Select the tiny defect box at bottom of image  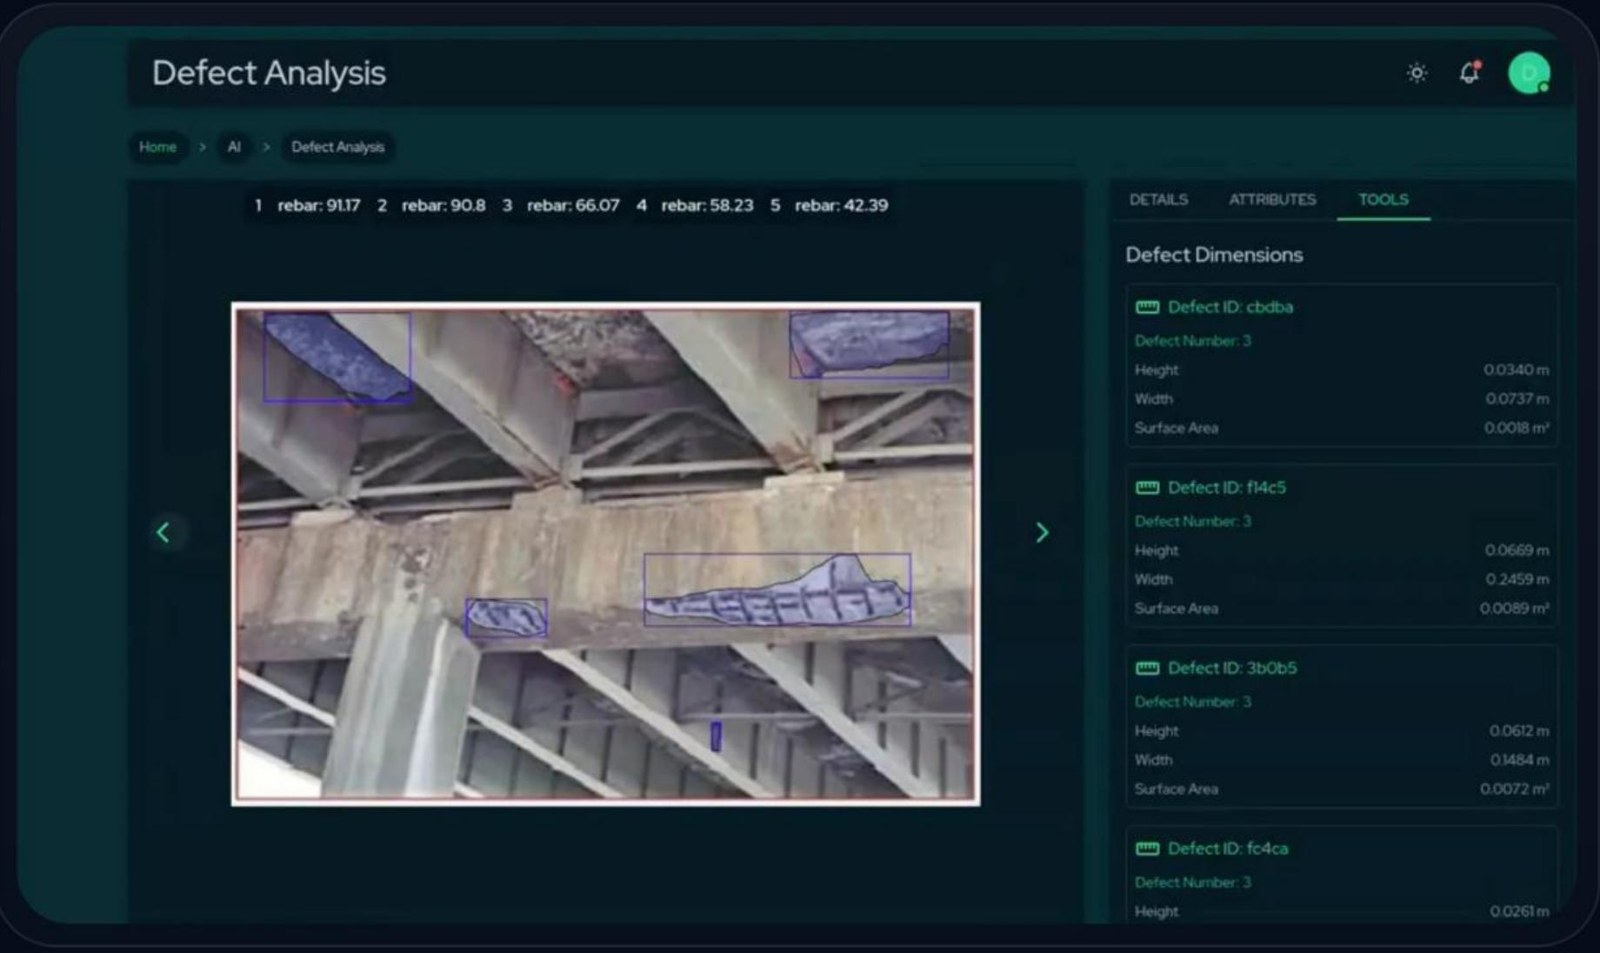716,736
